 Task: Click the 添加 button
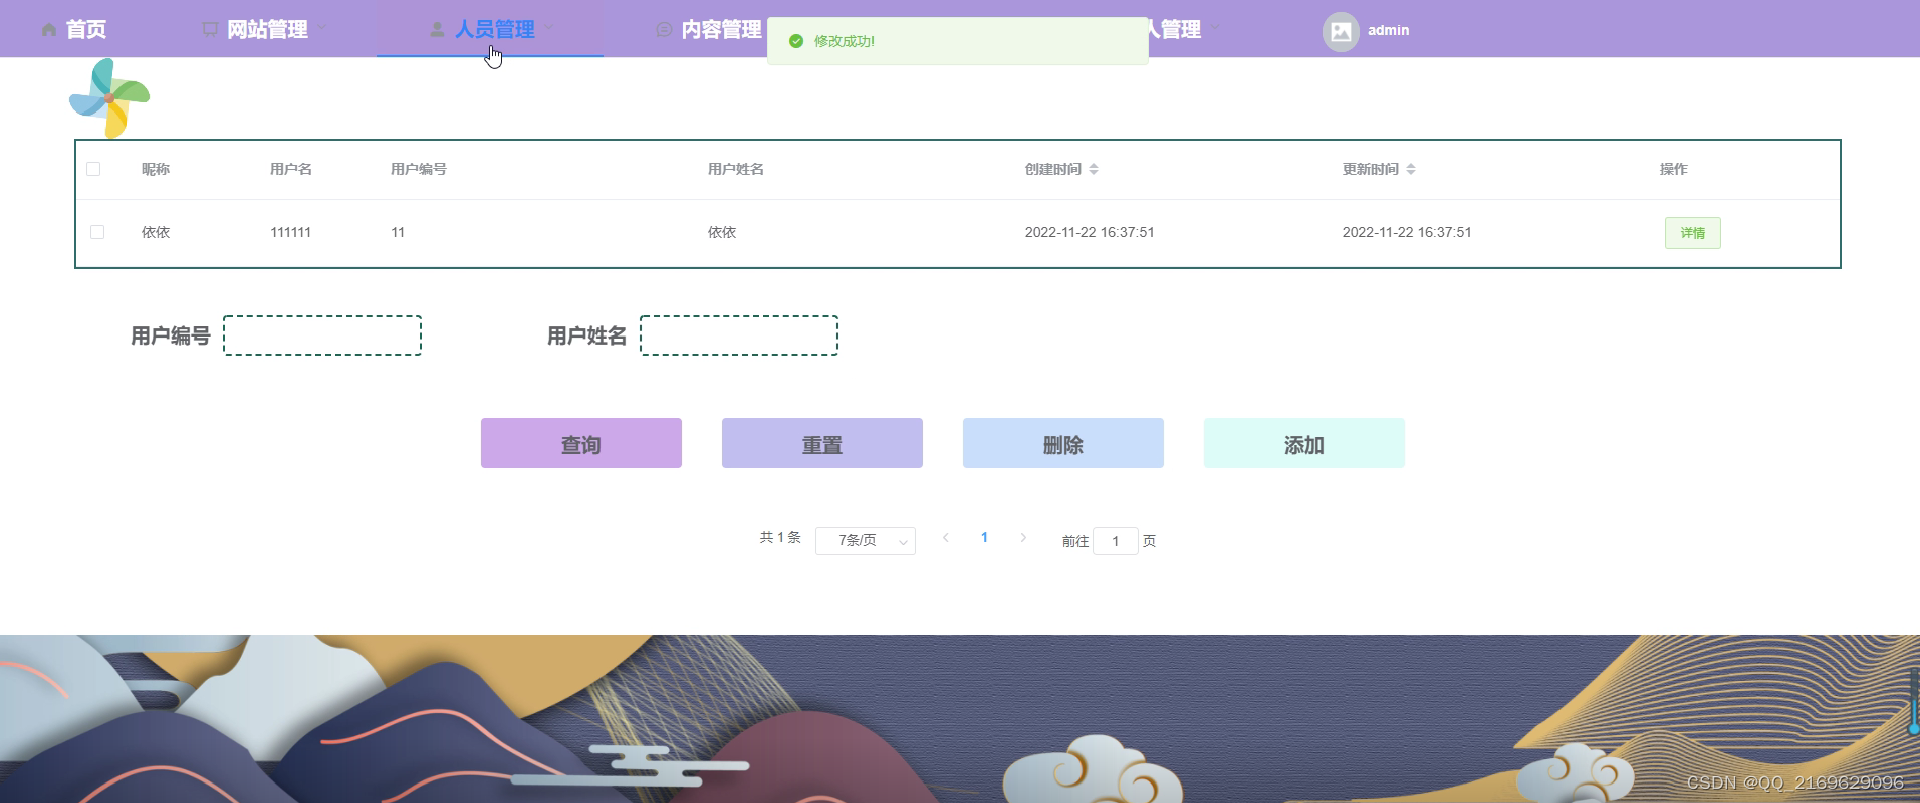click(1304, 443)
